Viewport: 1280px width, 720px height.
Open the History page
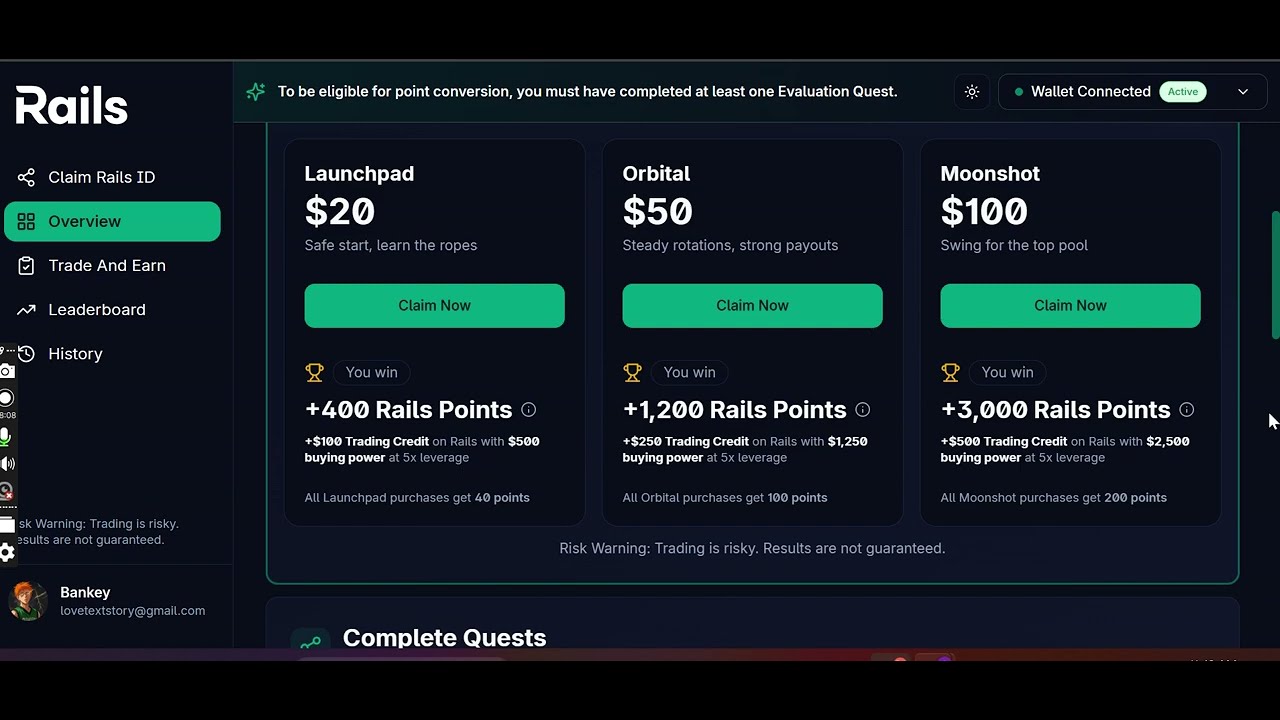[x=75, y=354]
